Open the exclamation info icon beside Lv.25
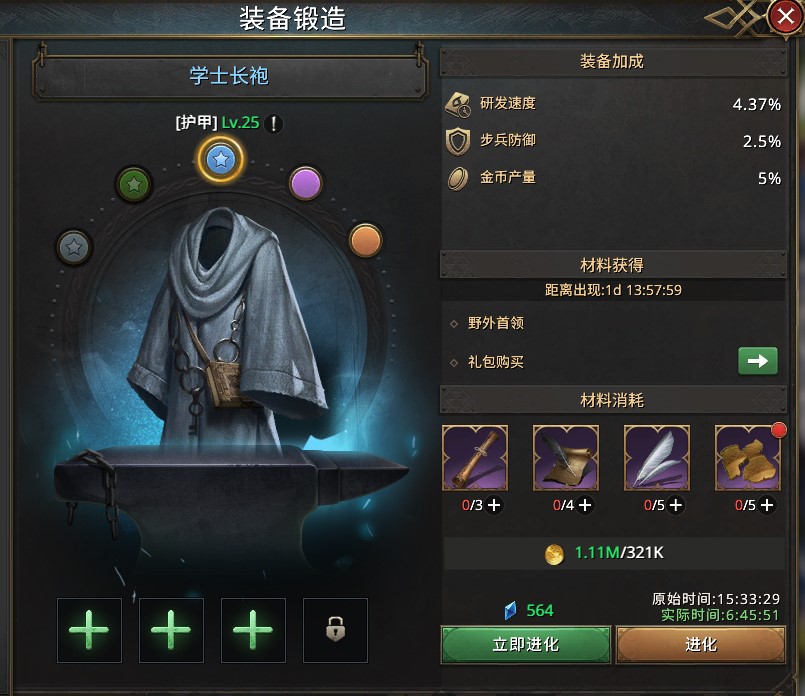Screen dimensions: 805x696 [x=274, y=124]
